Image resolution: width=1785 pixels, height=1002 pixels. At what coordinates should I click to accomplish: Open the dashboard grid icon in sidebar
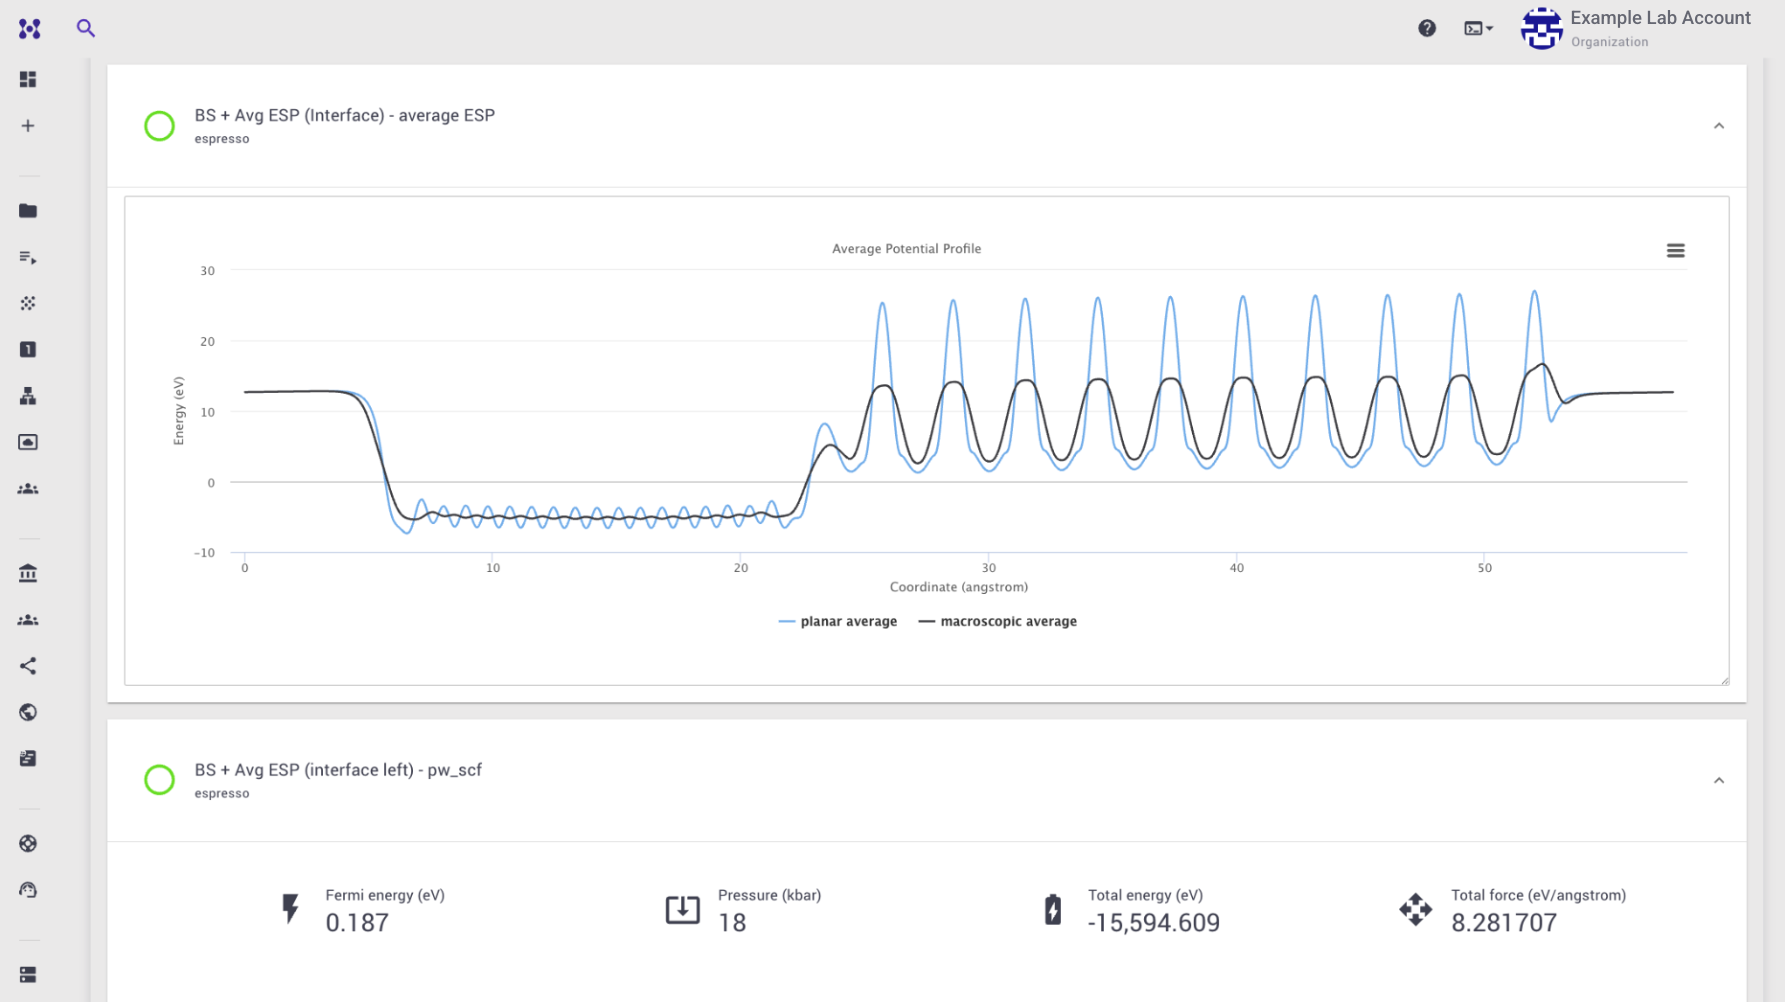pyautogui.click(x=28, y=79)
